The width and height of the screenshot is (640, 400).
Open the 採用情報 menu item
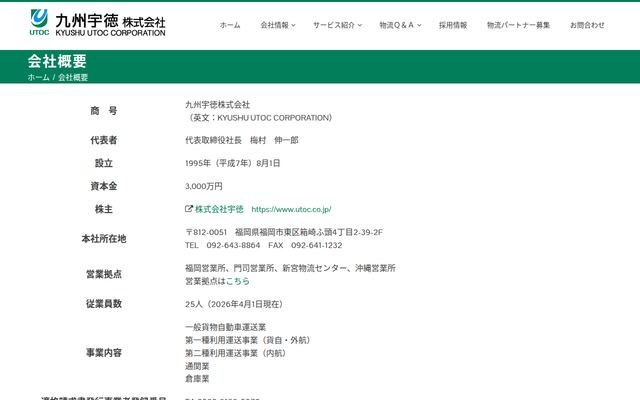(453, 25)
